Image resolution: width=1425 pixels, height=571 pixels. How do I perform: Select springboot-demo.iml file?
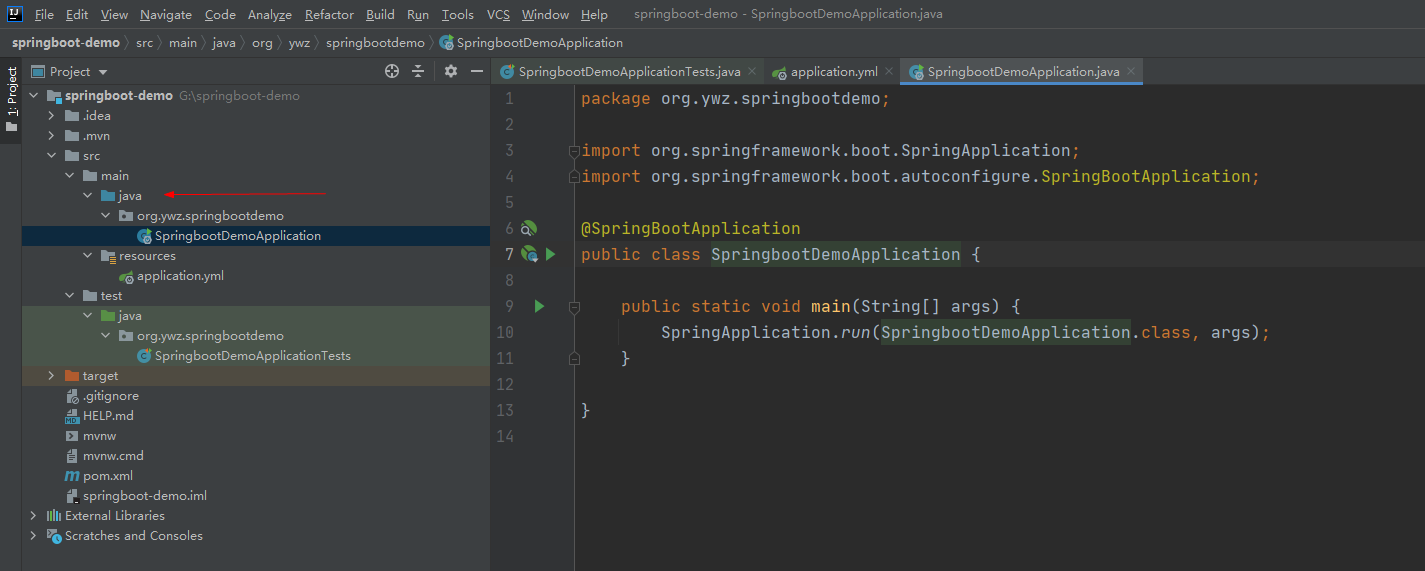(145, 496)
